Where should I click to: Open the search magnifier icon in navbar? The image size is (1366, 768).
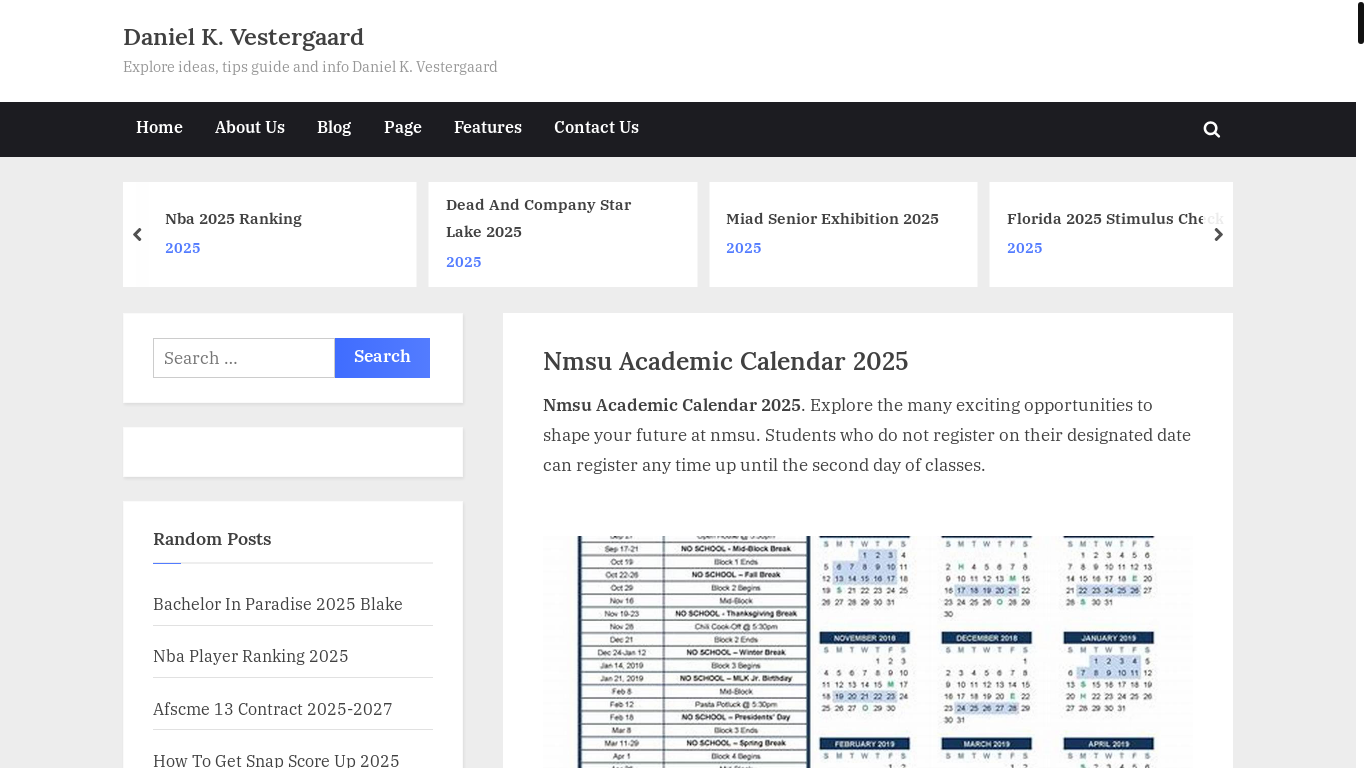1211,129
